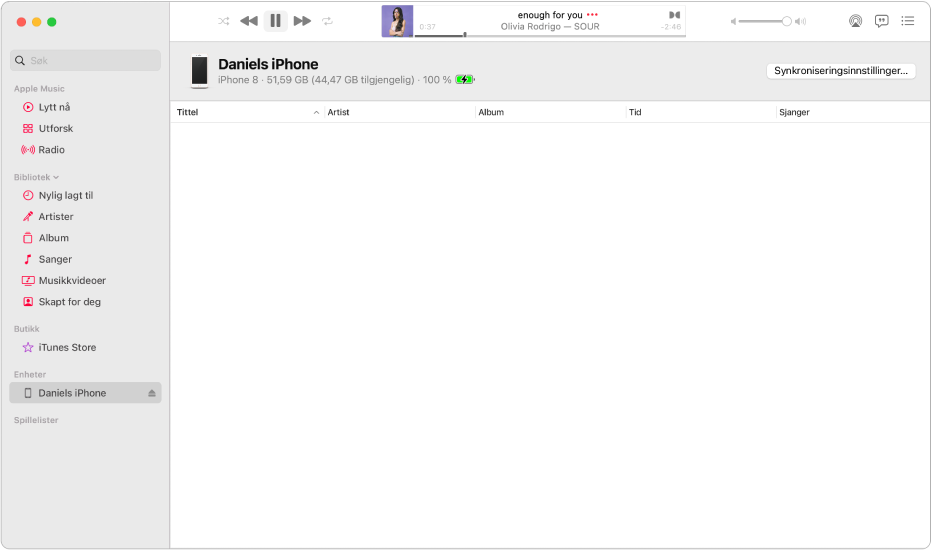
Task: Show lyrics panel
Action: click(882, 21)
